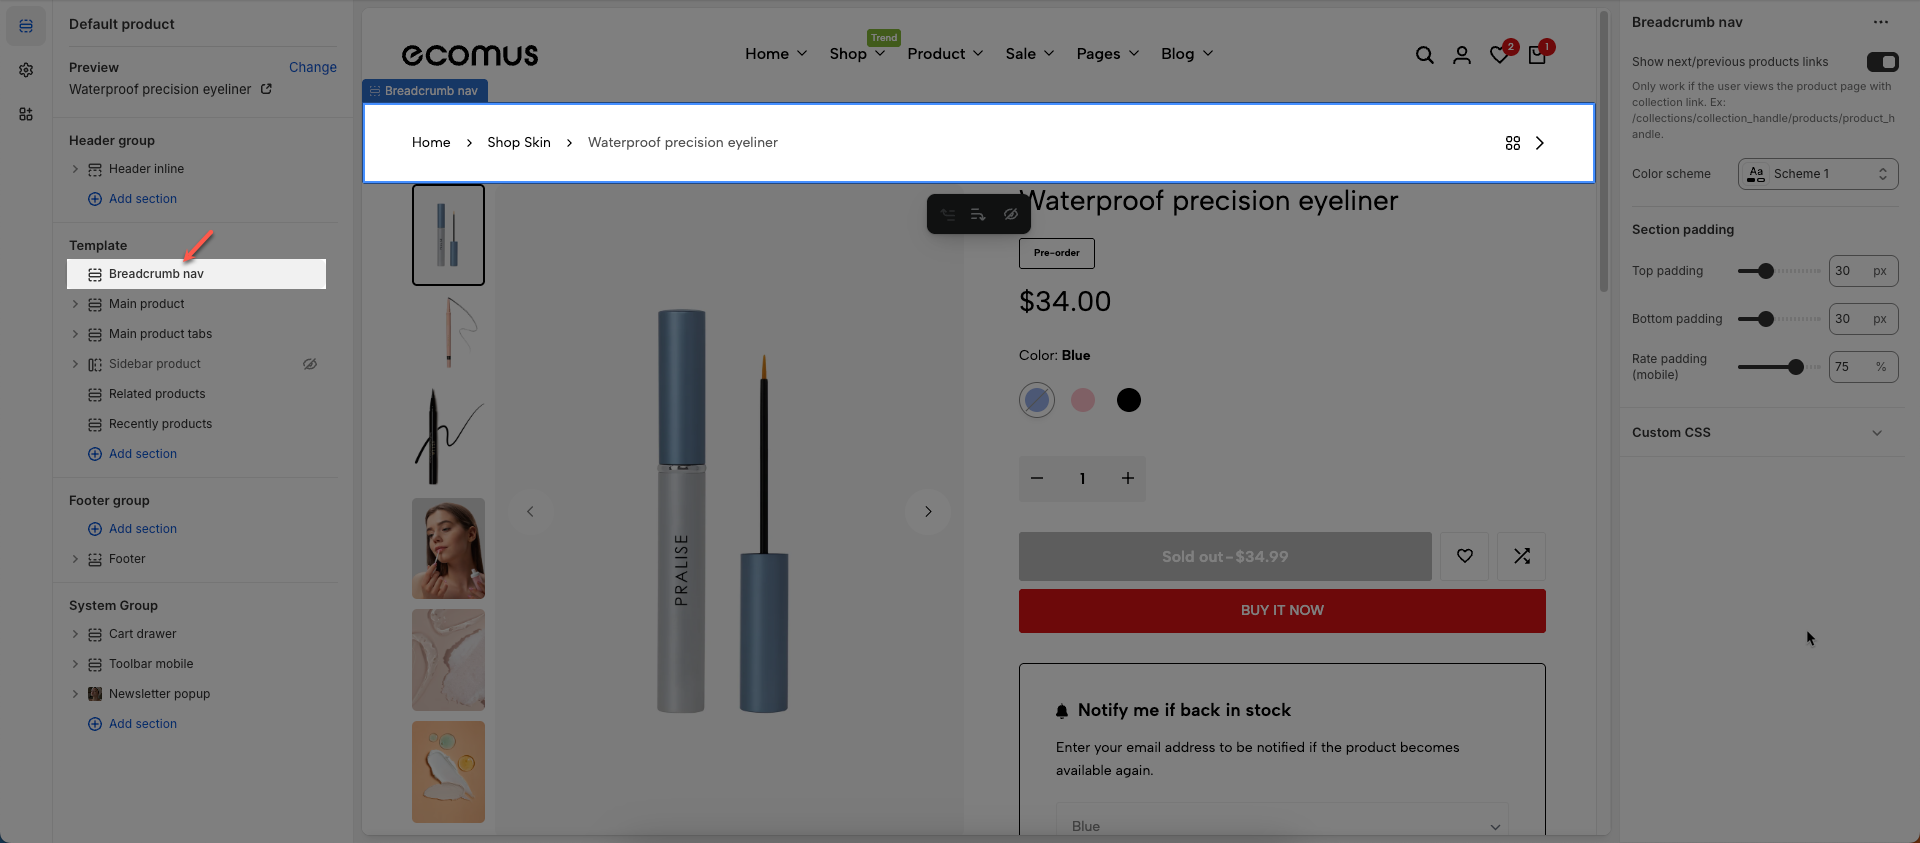This screenshot has width=1920, height=843.
Task: Show previous product image arrow
Action: click(x=530, y=511)
